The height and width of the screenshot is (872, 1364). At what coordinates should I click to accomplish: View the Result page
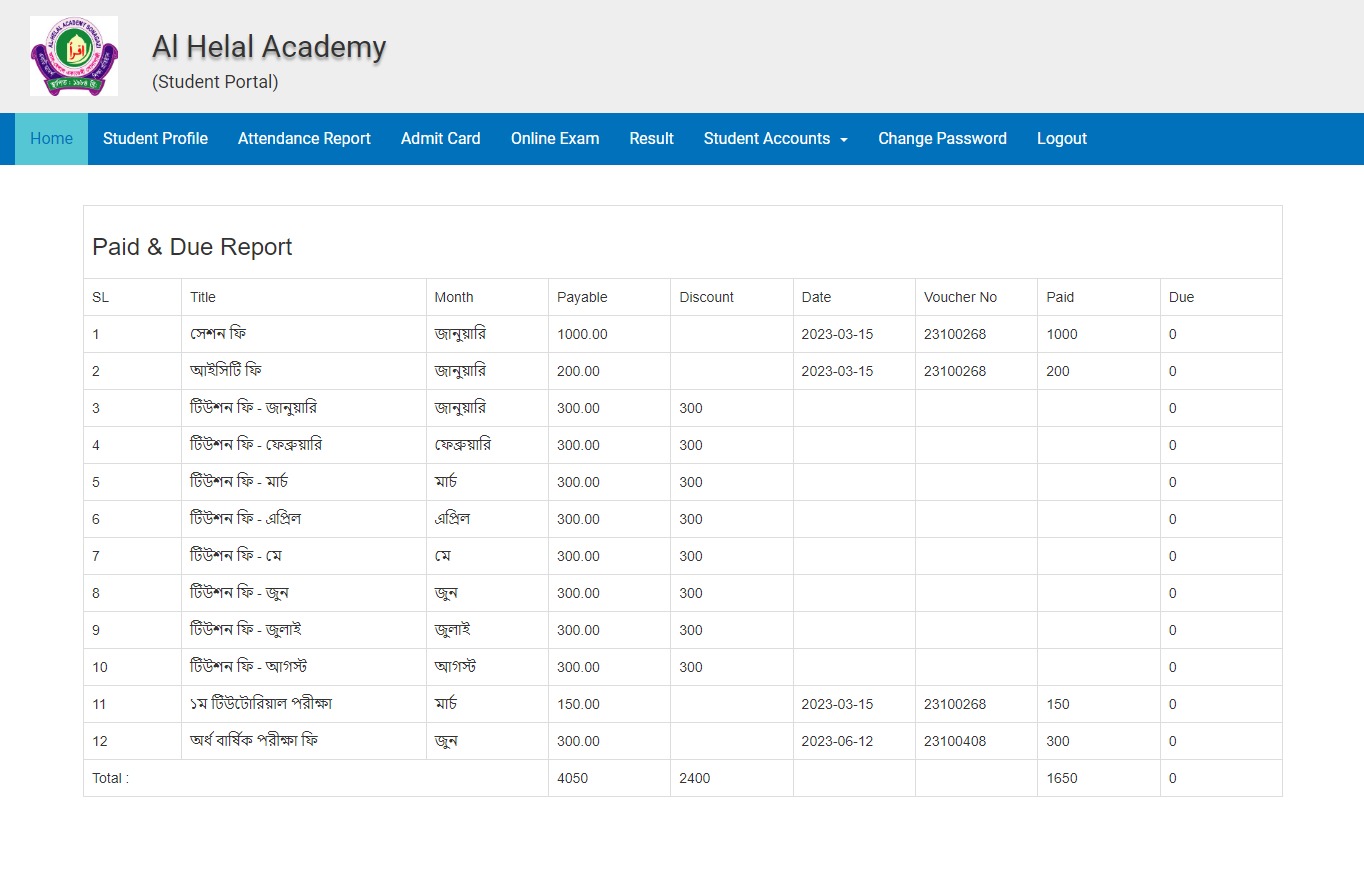[x=651, y=139]
